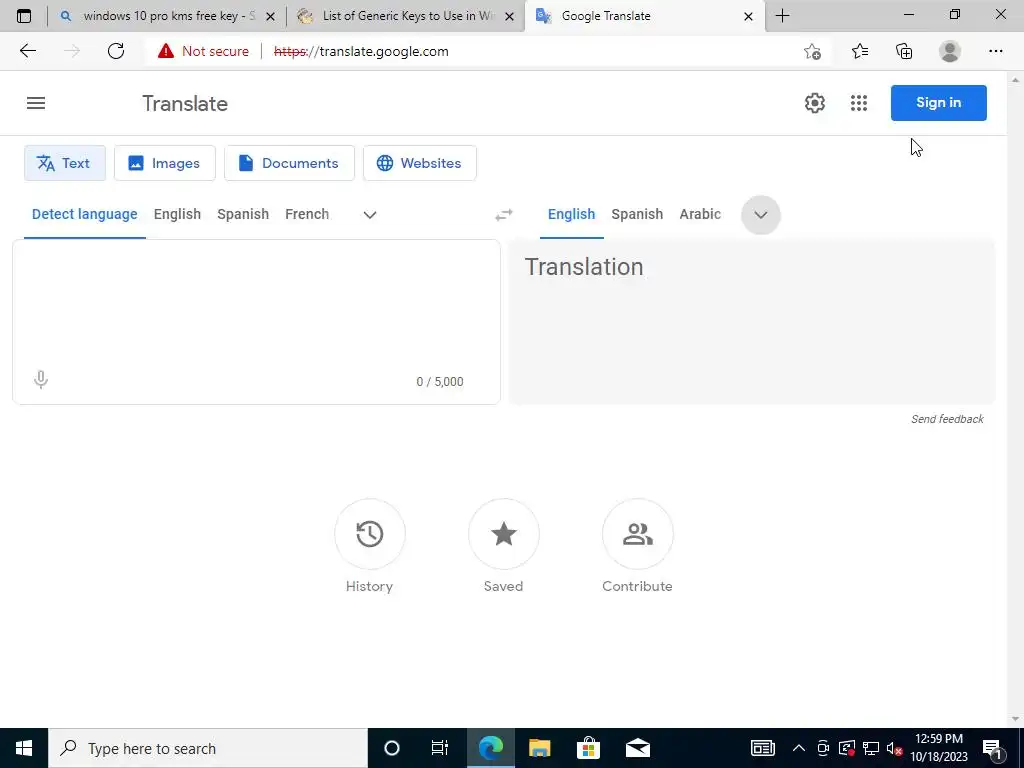Image resolution: width=1024 pixels, height=768 pixels.
Task: Choose Spanish as target language
Action: coord(637,214)
